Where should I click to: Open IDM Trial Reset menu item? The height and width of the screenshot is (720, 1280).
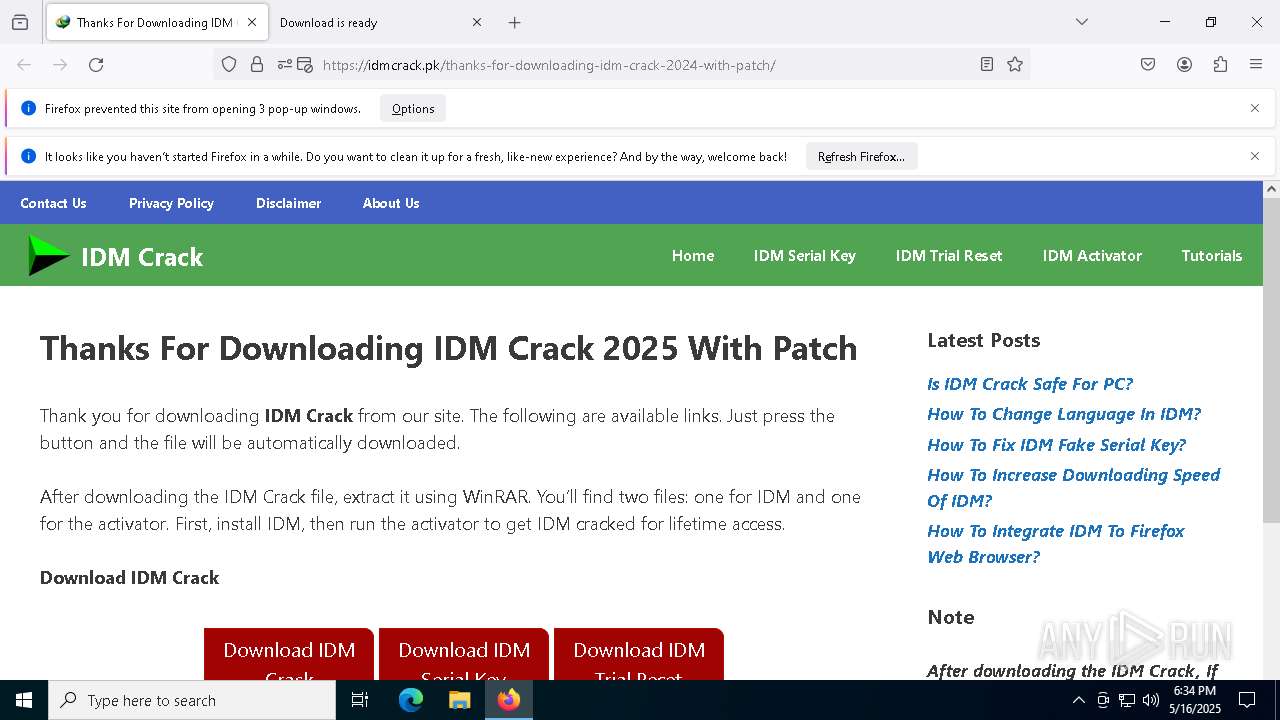[949, 256]
